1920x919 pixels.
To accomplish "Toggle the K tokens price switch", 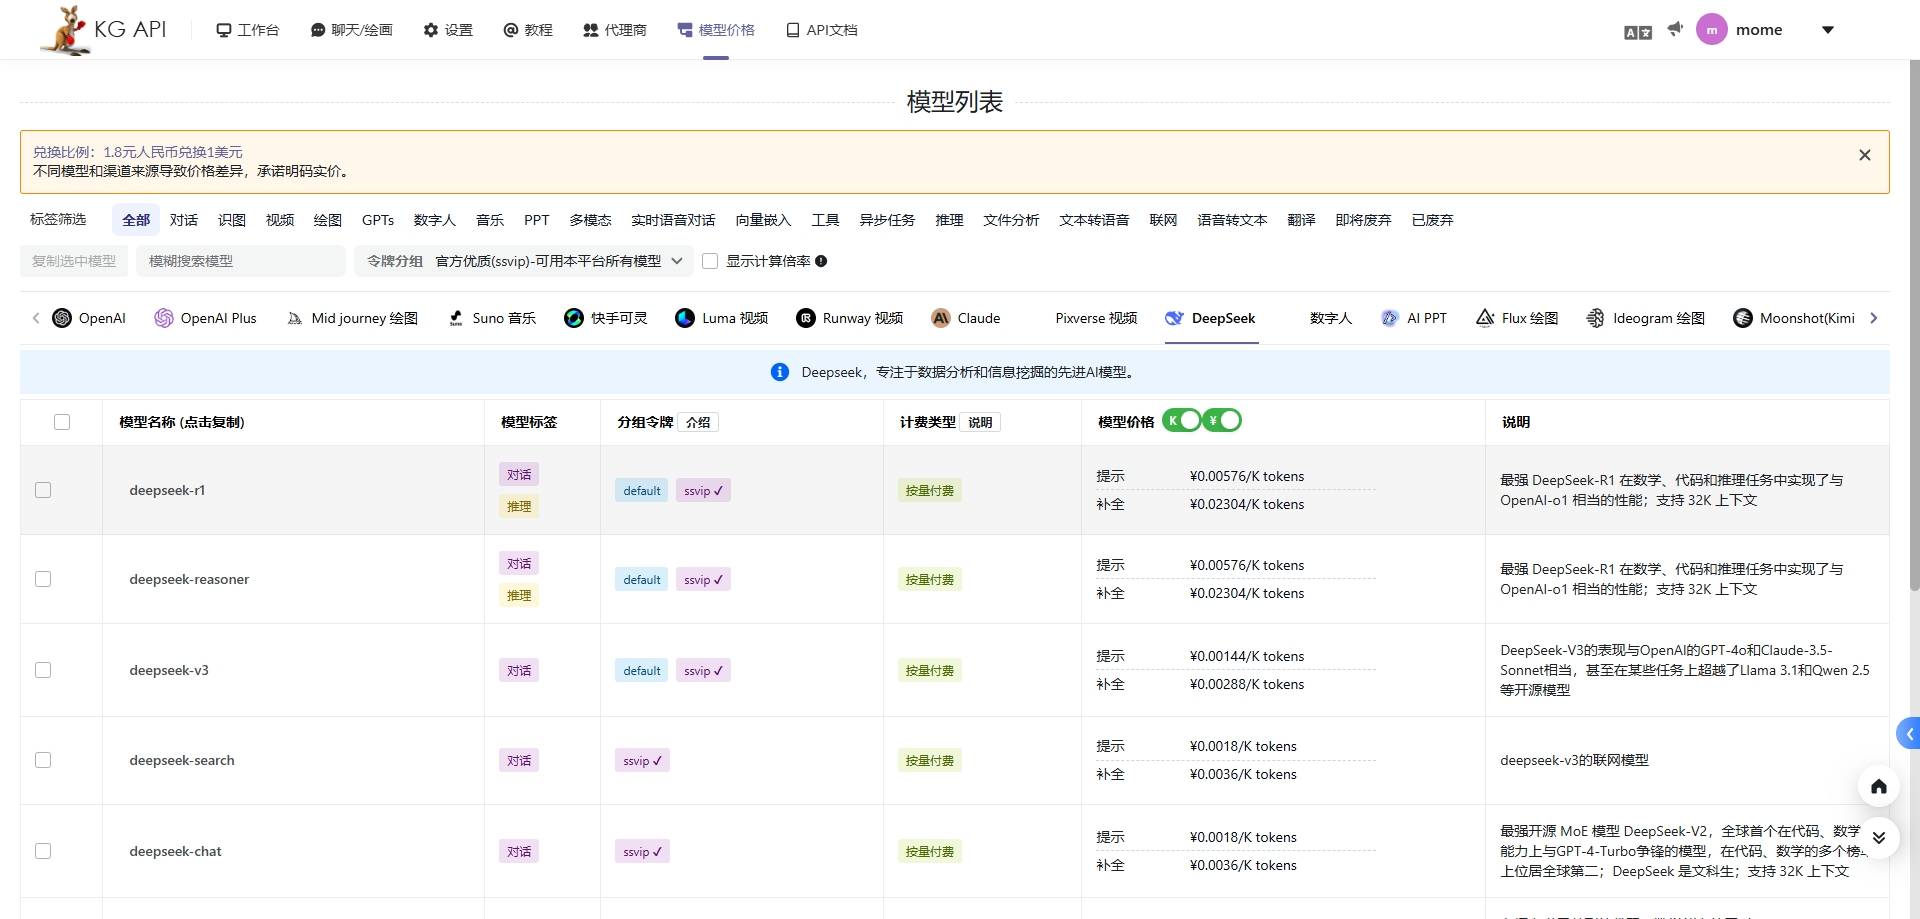I will [1182, 421].
